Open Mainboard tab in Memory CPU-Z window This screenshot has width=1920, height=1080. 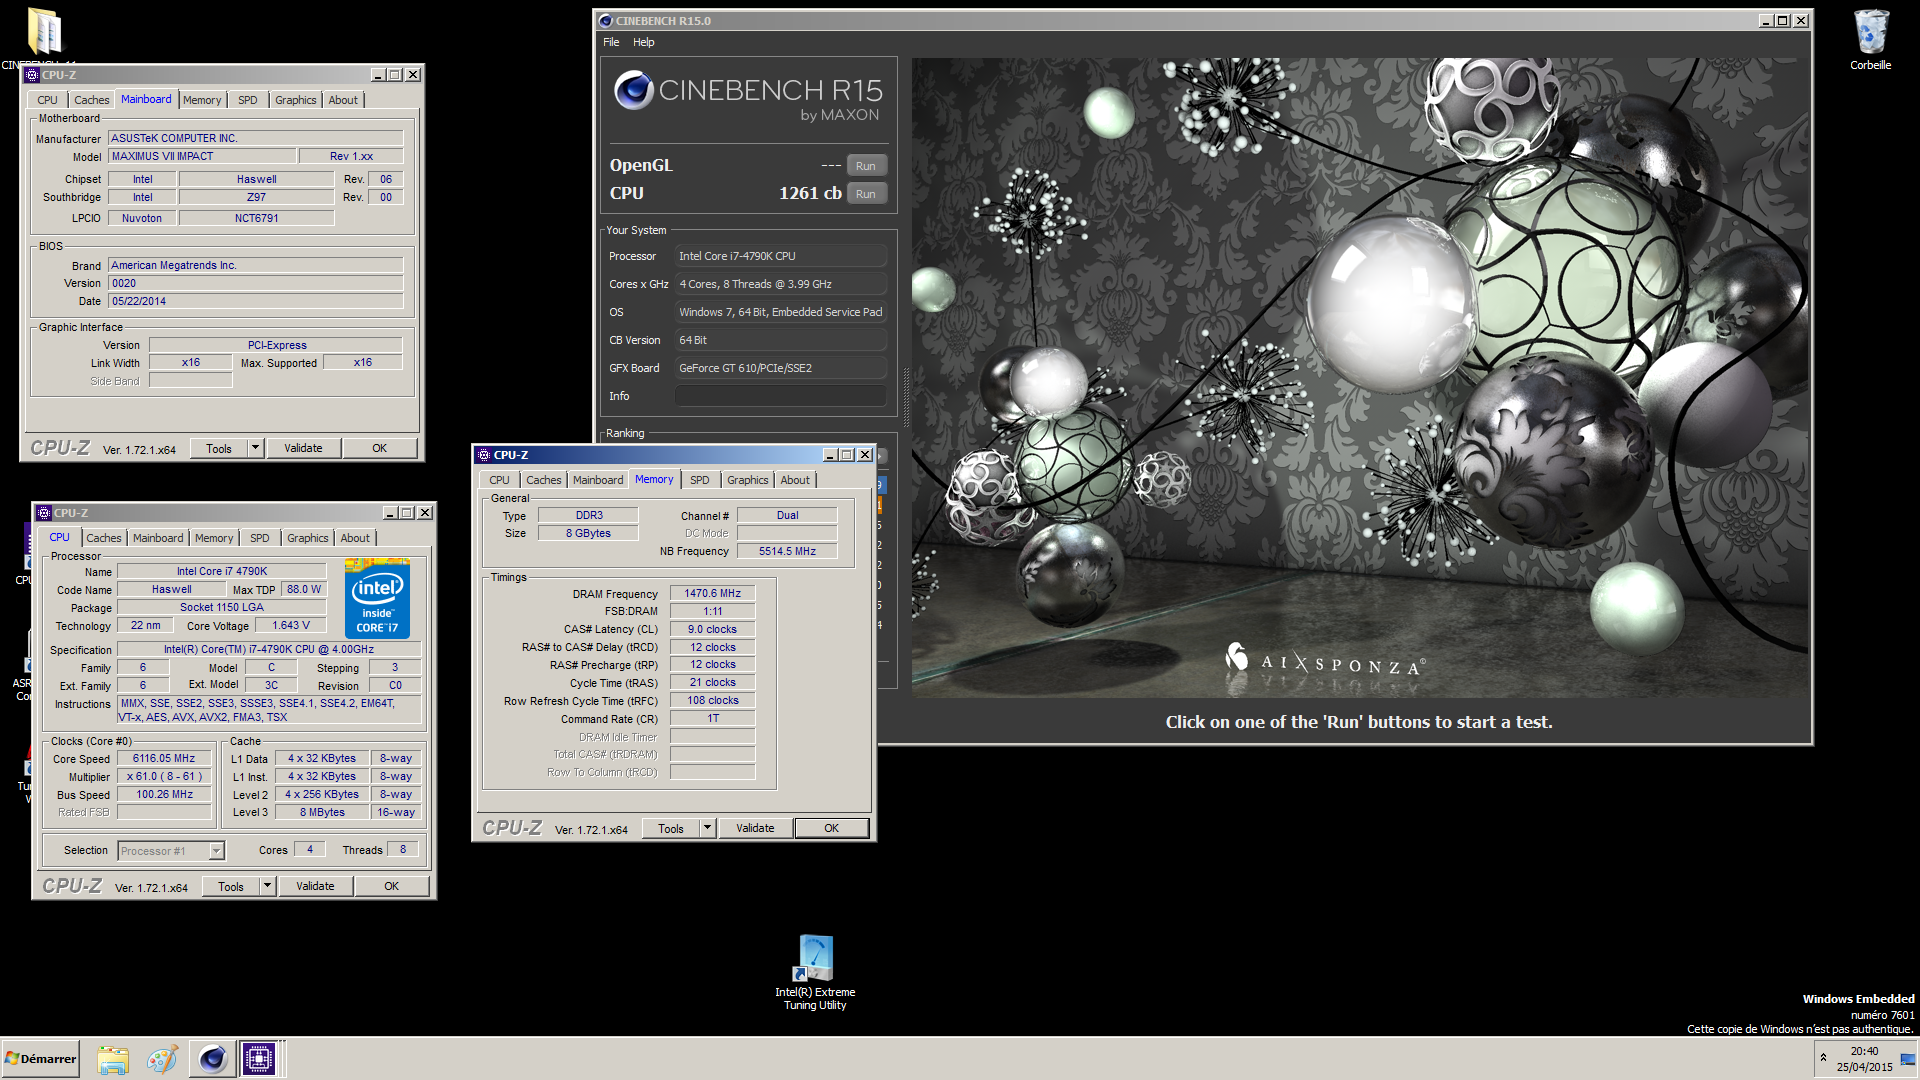click(598, 480)
